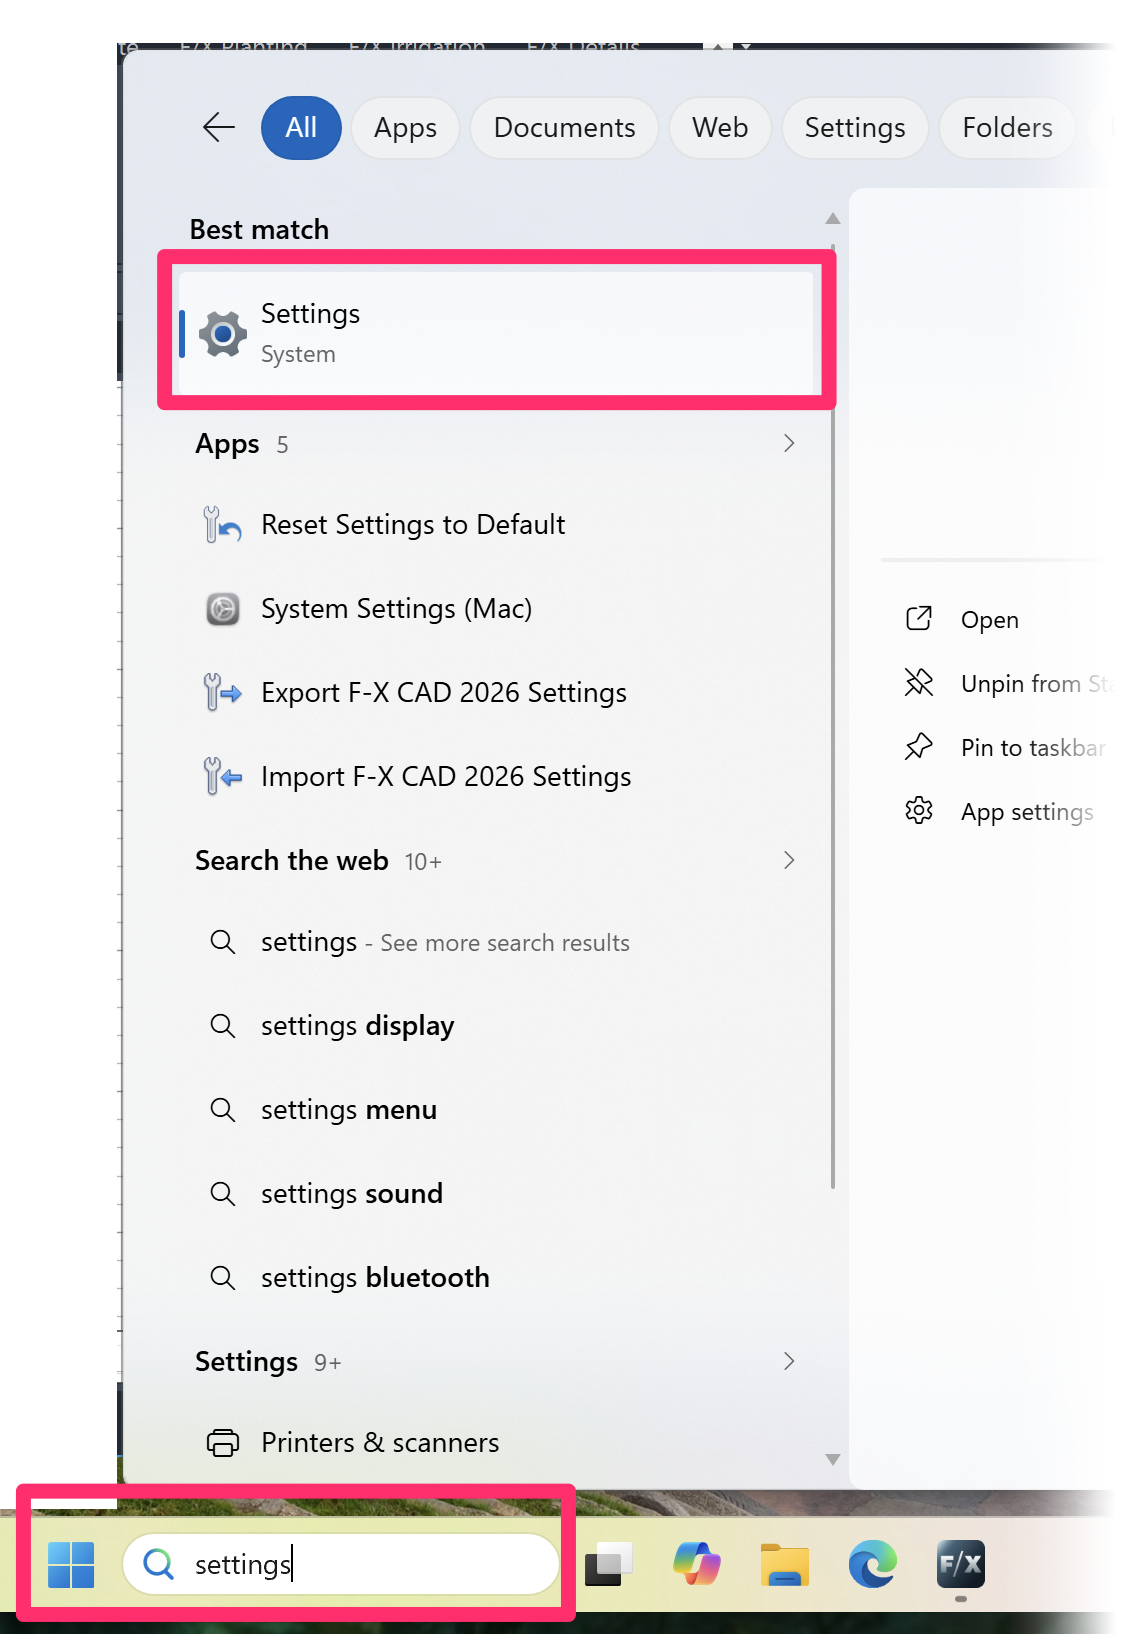Switch to the Folders filter tab
1124x1634 pixels.
(x=1007, y=127)
